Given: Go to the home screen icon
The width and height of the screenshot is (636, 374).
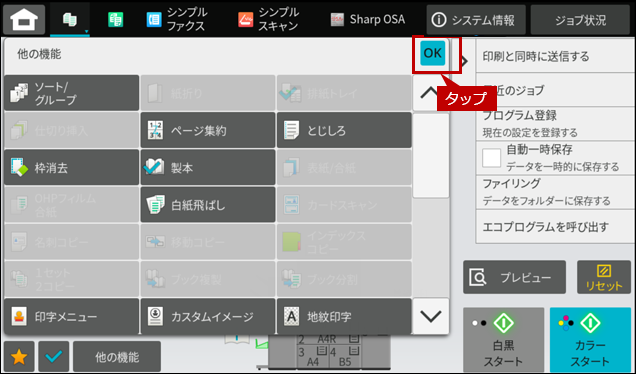Looking at the screenshot, I should (x=24, y=19).
